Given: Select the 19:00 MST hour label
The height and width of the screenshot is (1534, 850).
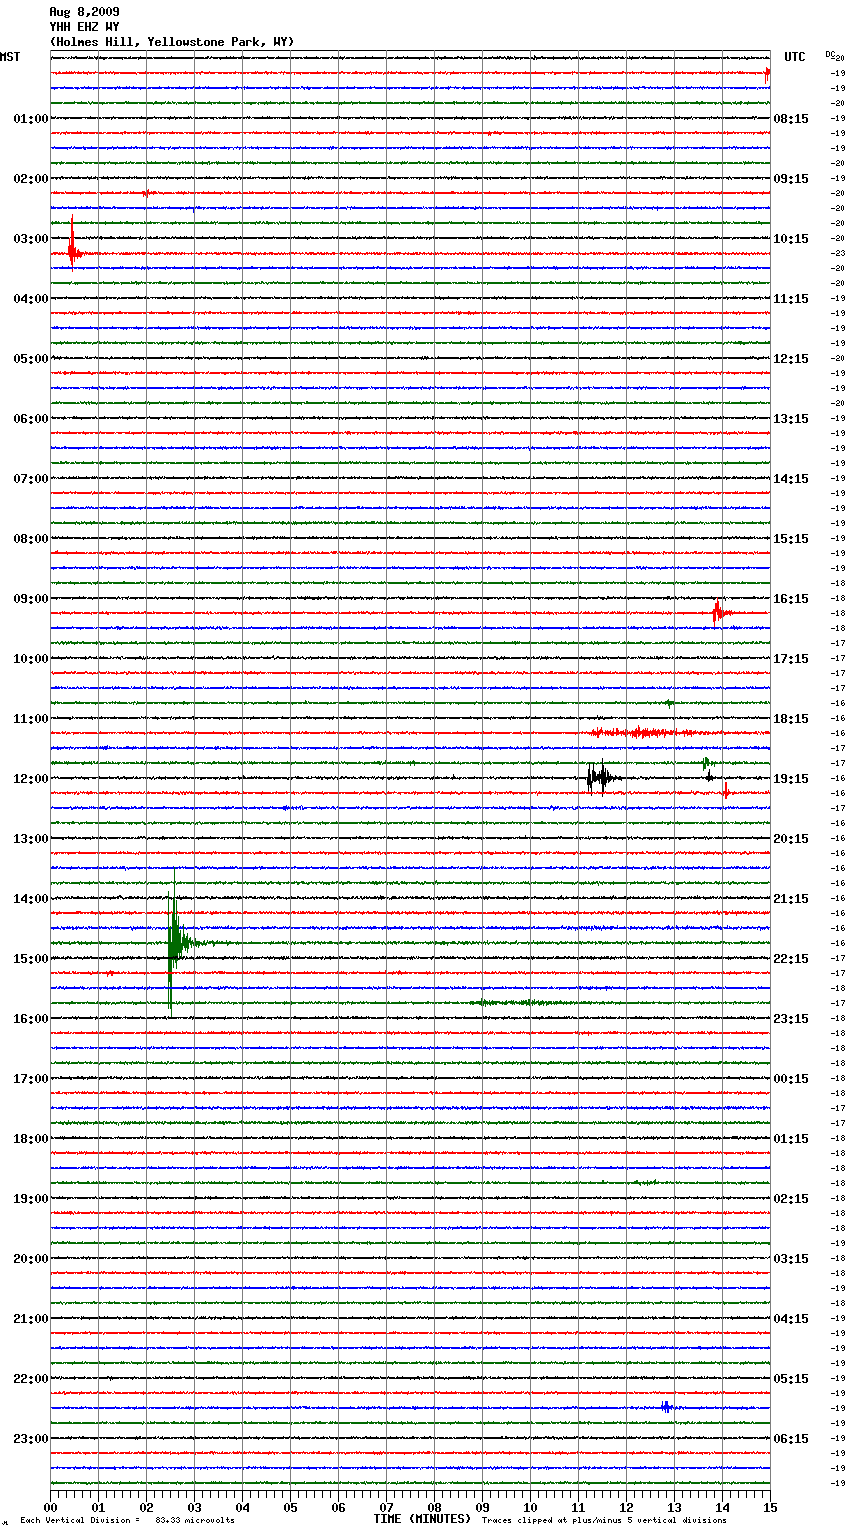Looking at the screenshot, I should pyautogui.click(x=31, y=1199).
